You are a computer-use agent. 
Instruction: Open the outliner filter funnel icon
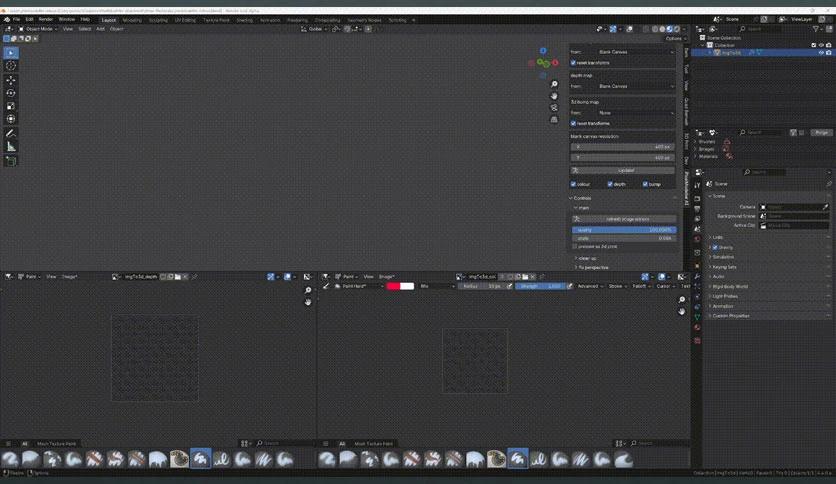pos(816,29)
